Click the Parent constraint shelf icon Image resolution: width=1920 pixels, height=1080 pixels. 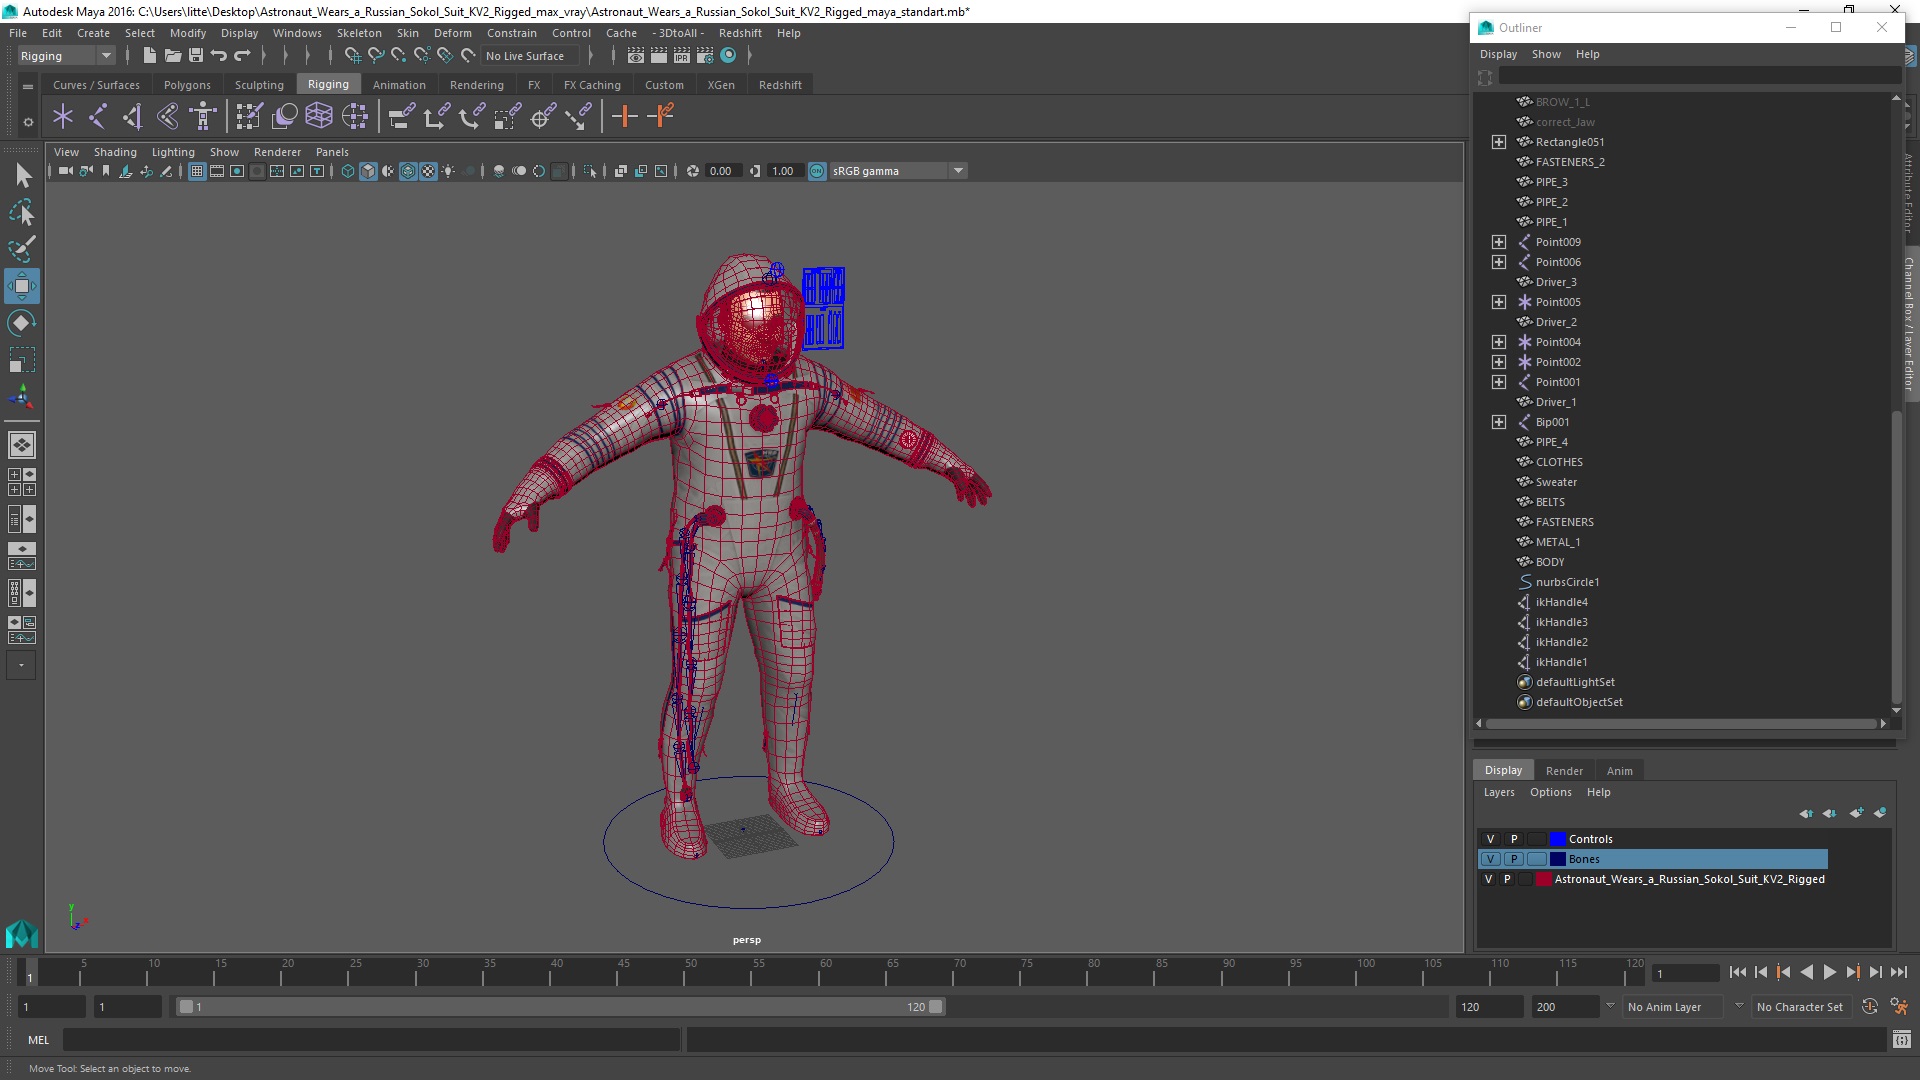tap(401, 117)
